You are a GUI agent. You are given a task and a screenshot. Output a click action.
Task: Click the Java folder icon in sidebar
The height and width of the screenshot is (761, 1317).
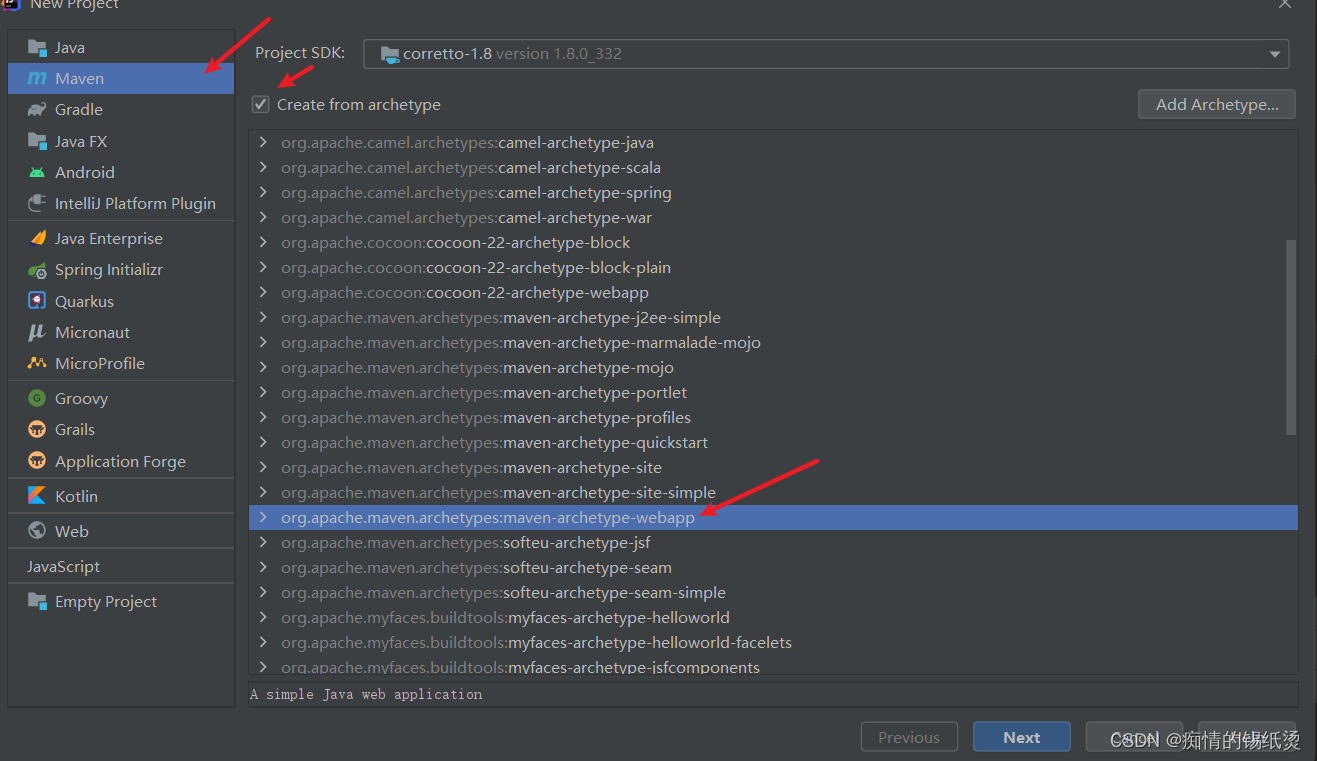37,47
